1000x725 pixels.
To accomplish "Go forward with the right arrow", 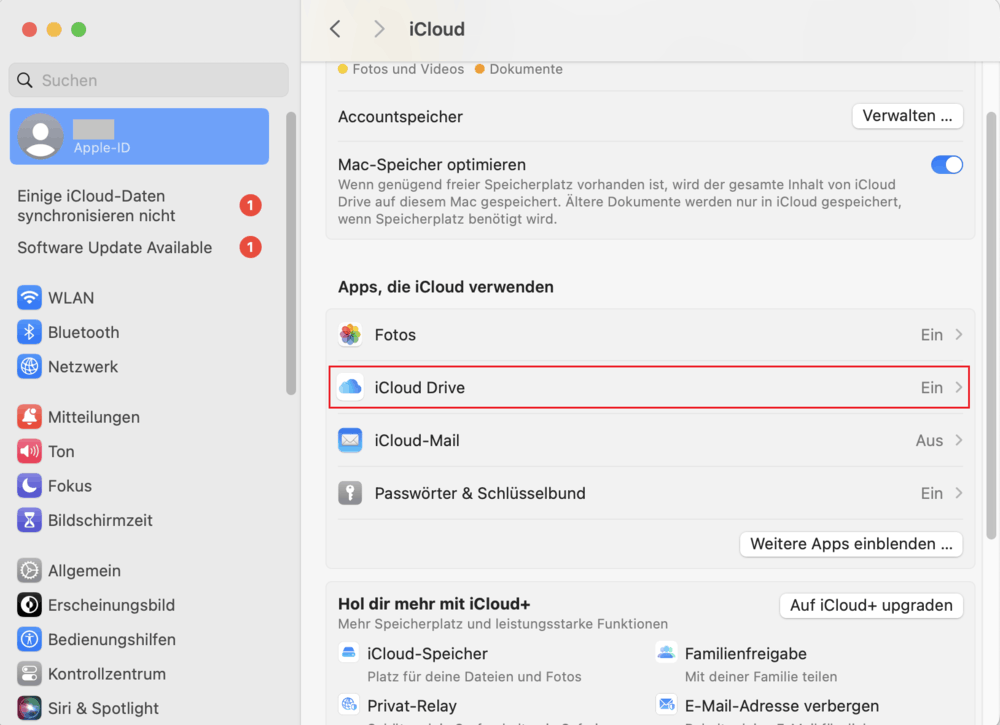I will (x=379, y=29).
